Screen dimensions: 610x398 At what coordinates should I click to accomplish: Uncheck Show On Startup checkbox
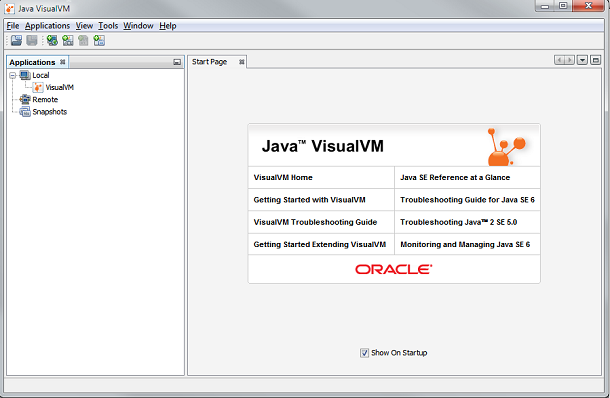coord(364,353)
